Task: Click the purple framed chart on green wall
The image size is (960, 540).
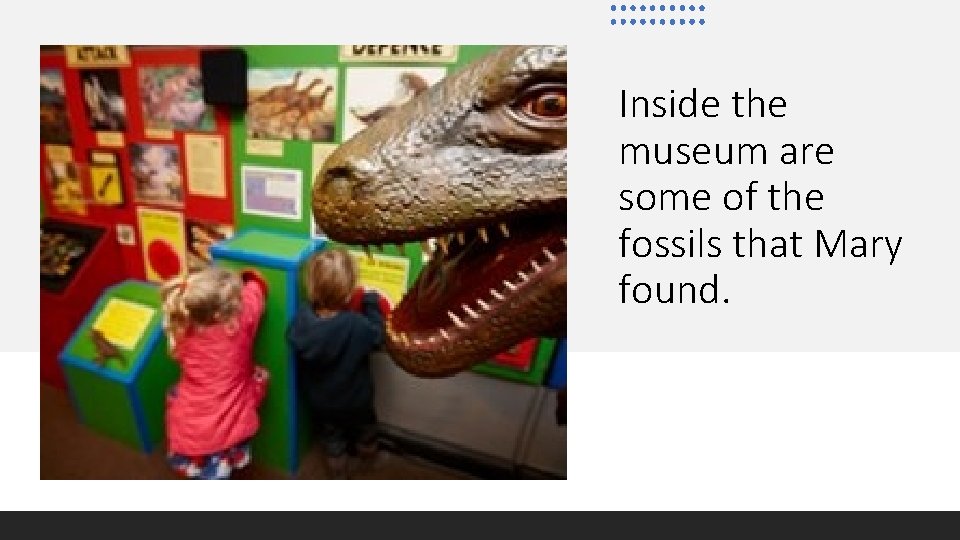Action: (x=272, y=193)
